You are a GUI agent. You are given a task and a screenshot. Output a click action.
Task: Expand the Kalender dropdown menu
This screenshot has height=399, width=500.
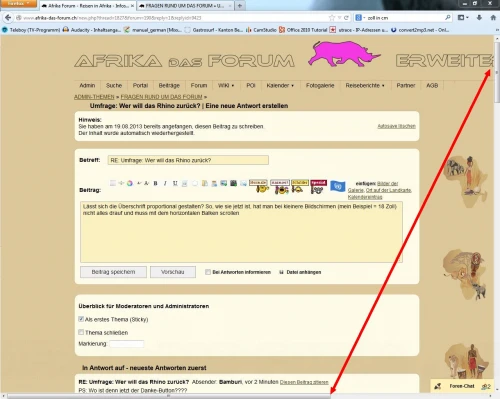(x=280, y=85)
